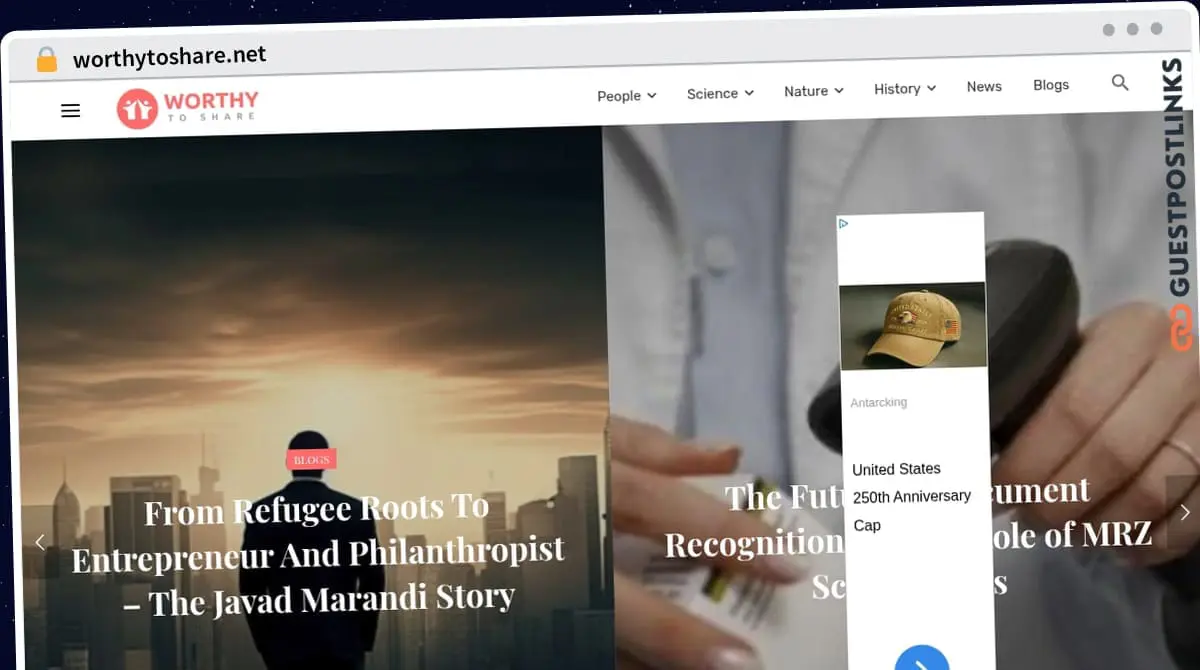Click the cap product image in ad
The height and width of the screenshot is (670, 1200).
tap(912, 325)
